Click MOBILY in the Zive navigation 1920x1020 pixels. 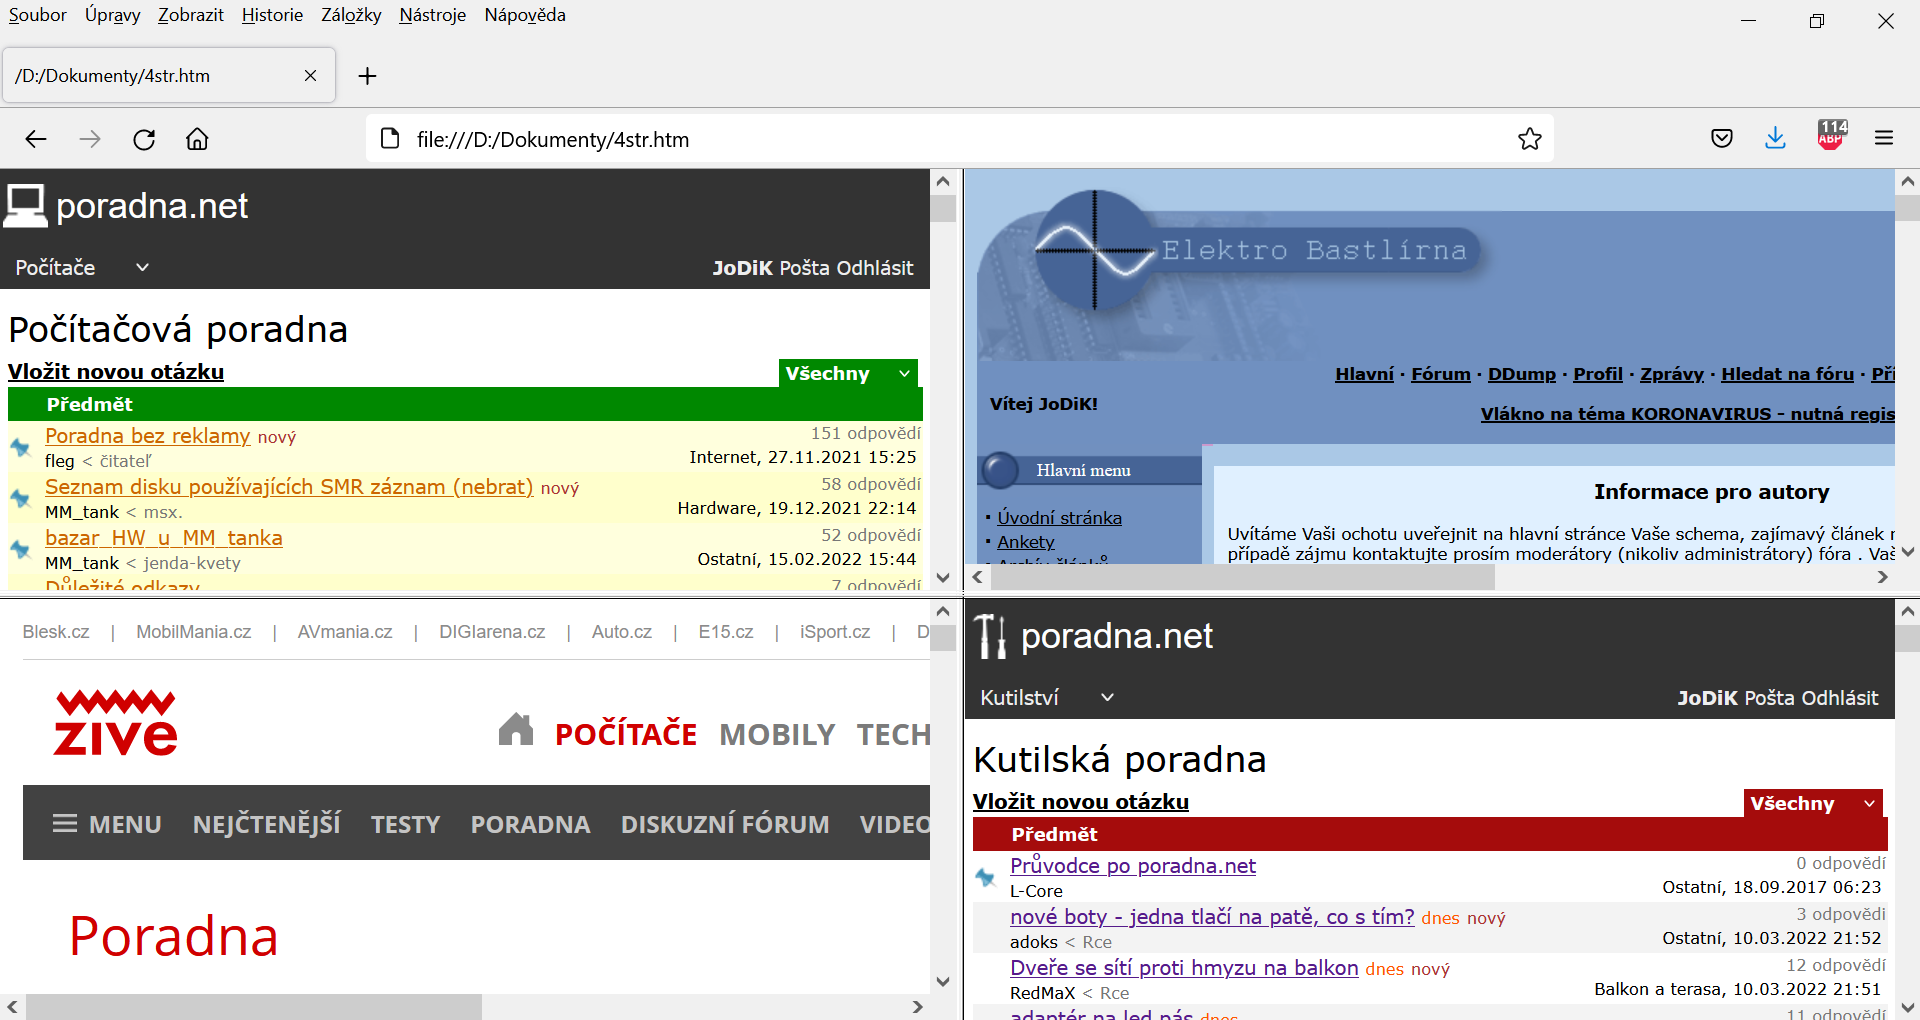click(x=777, y=735)
